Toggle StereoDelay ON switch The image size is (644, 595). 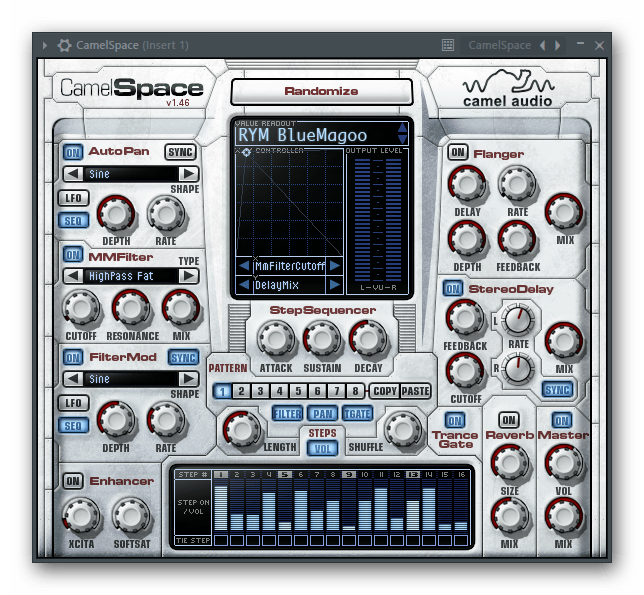453,289
